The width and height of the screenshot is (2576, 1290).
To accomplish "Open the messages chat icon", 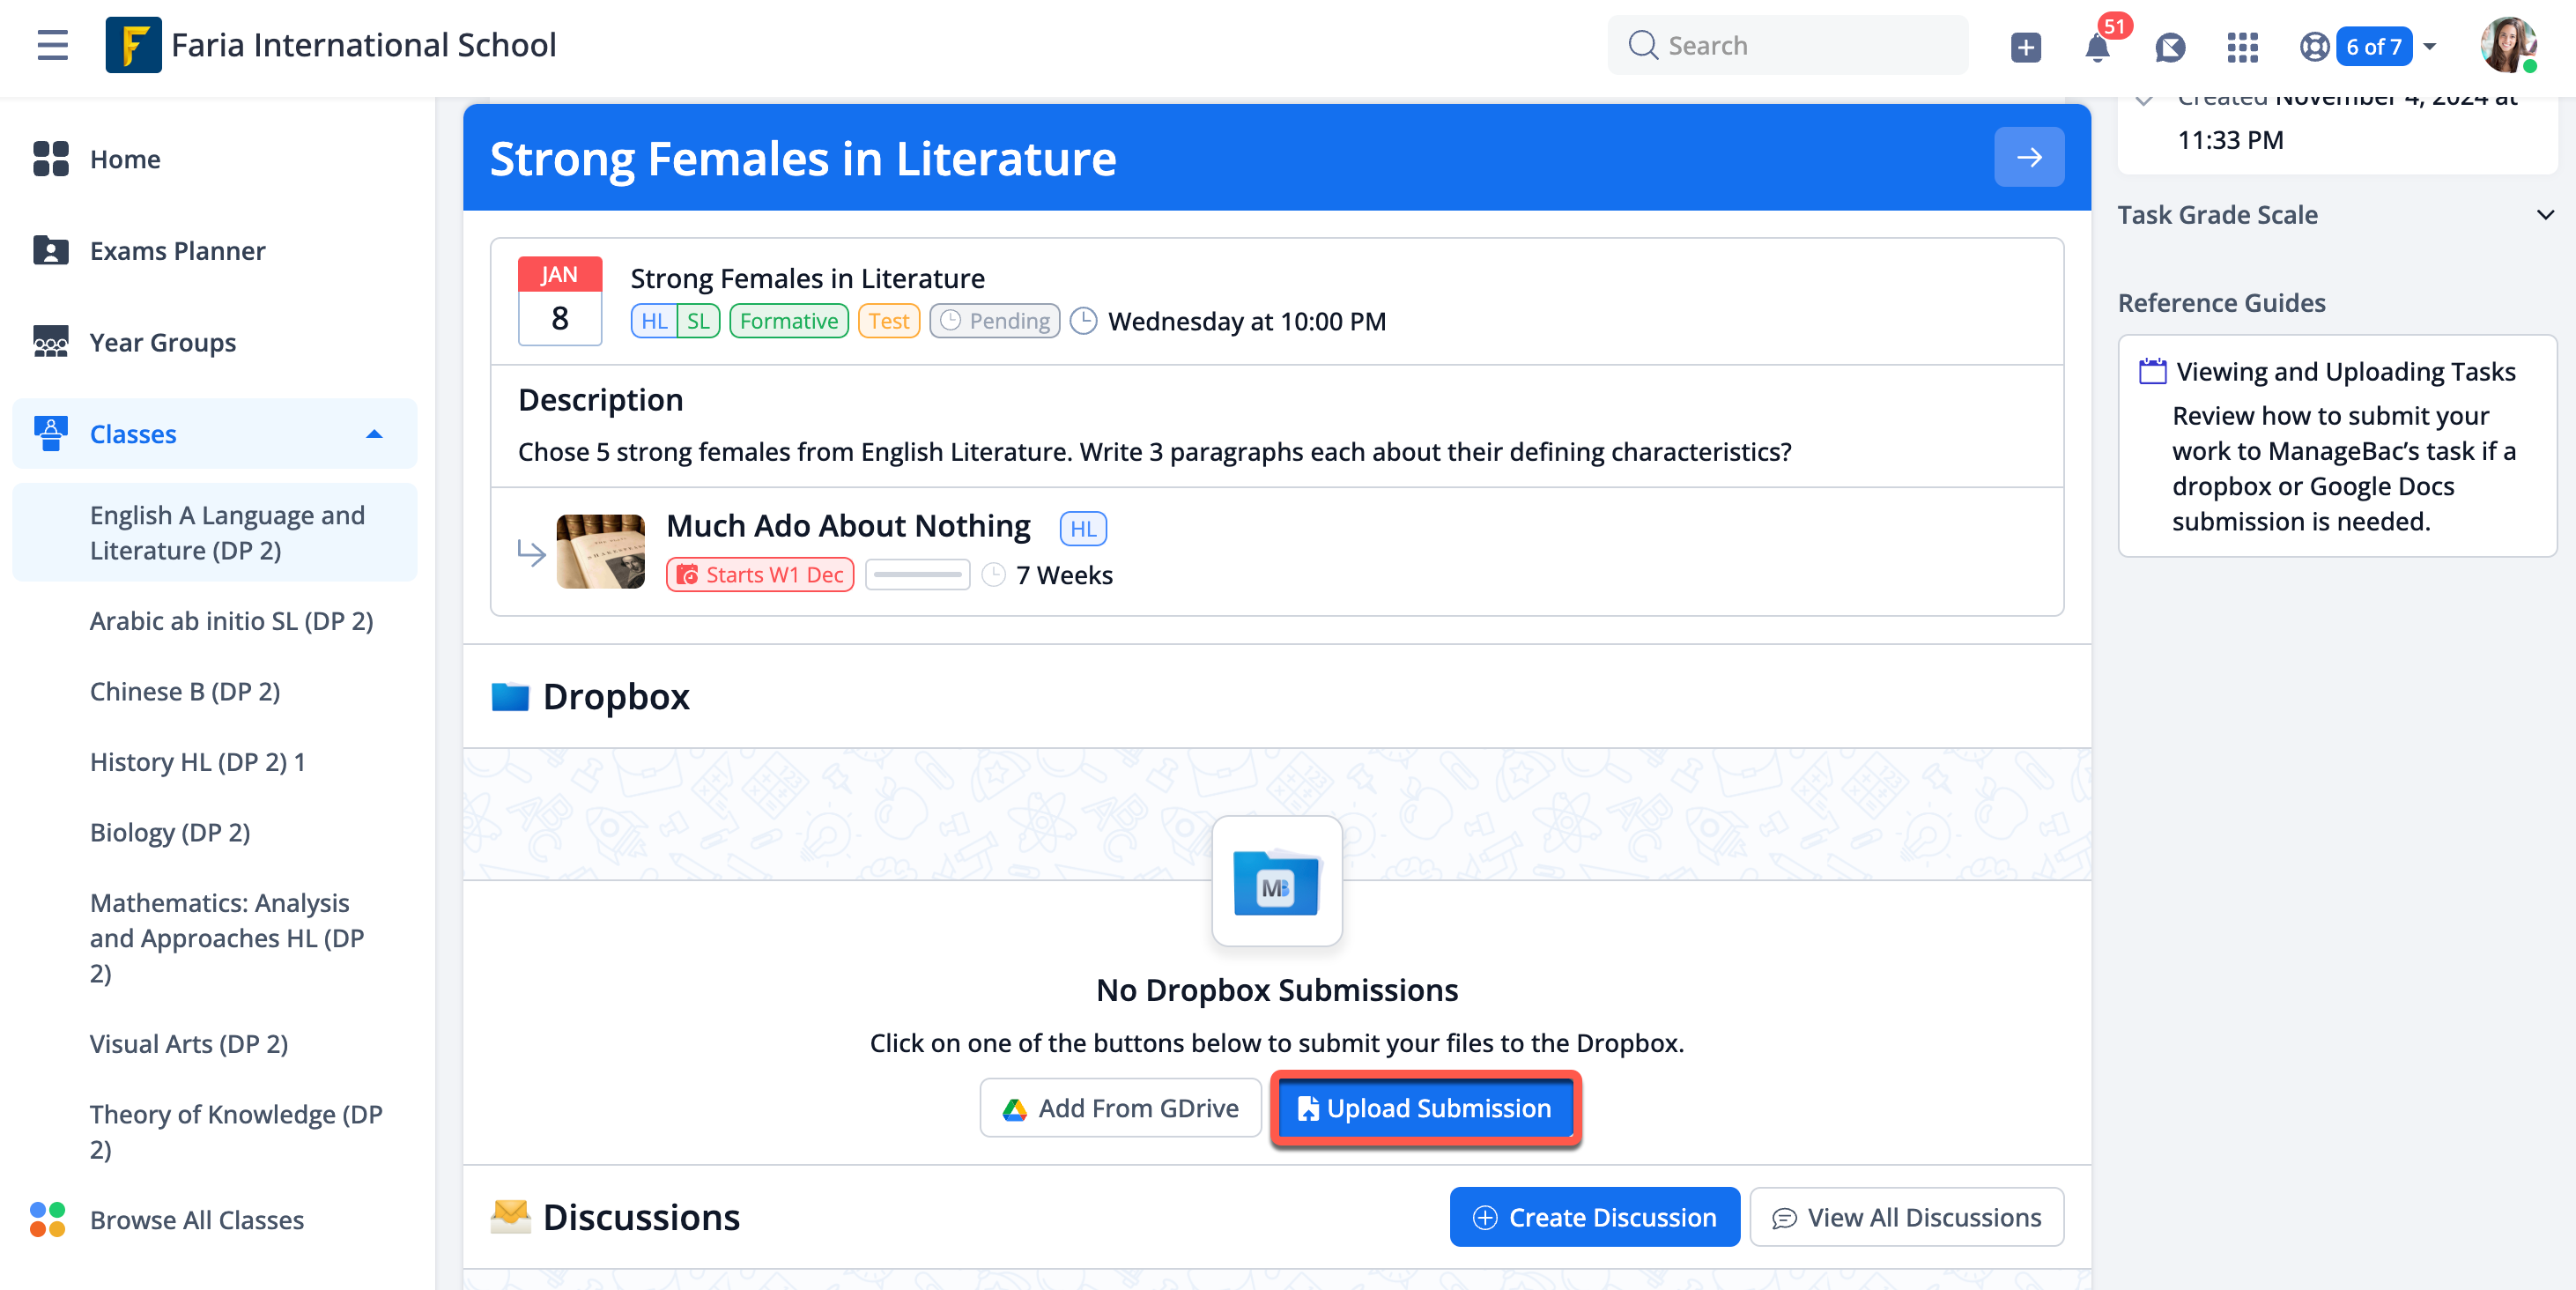I will click(2169, 47).
